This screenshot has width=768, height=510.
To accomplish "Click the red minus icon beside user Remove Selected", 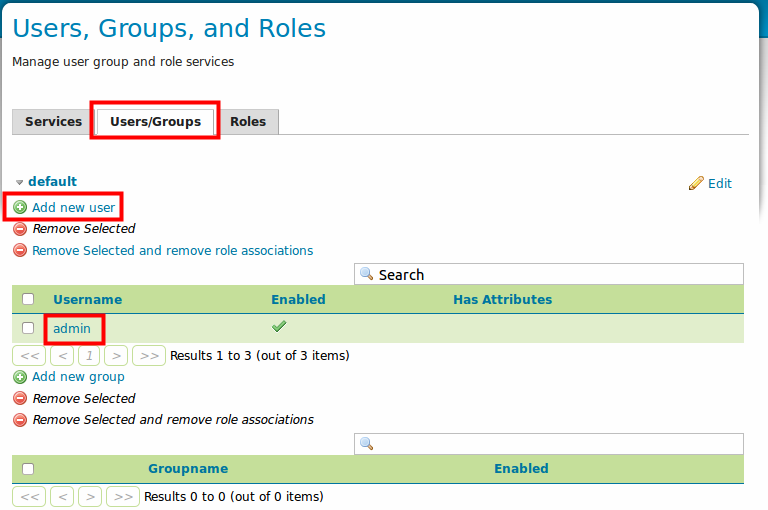I will point(20,229).
